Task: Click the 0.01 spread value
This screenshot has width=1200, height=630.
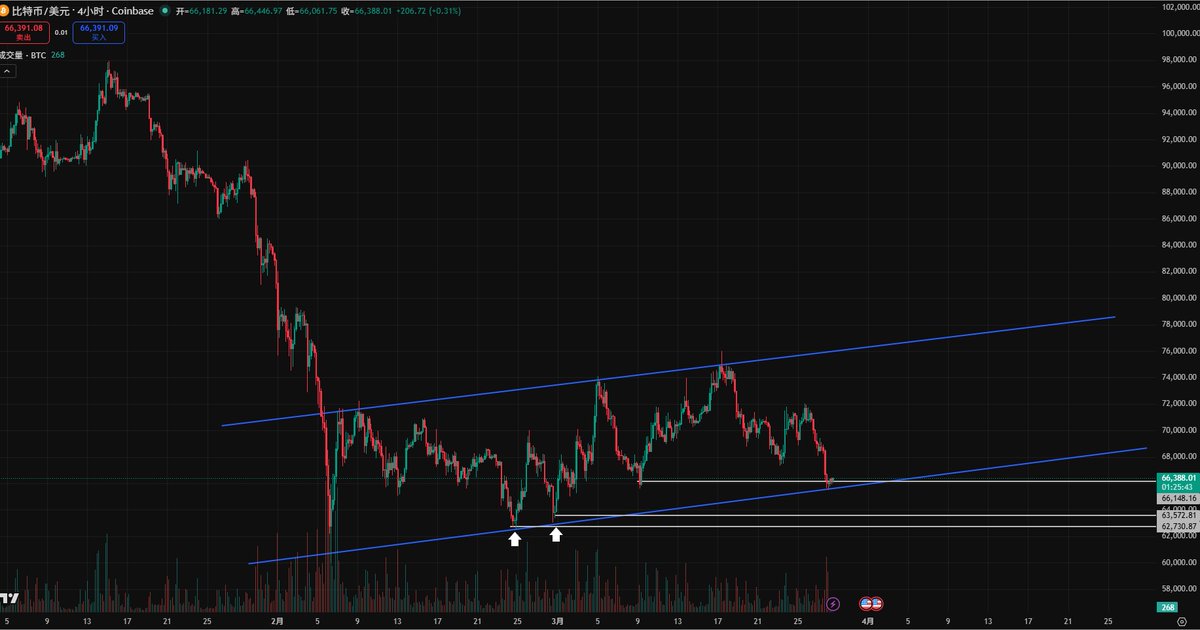Action: tap(60, 32)
